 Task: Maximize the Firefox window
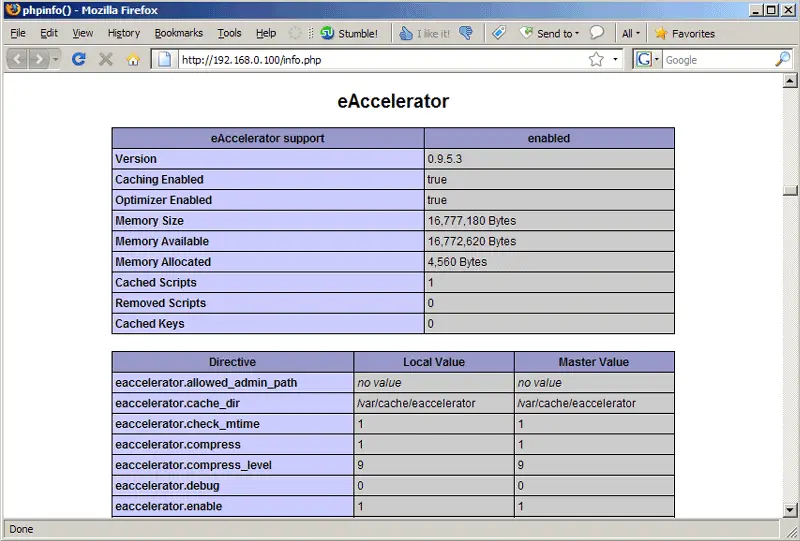tap(772, 10)
